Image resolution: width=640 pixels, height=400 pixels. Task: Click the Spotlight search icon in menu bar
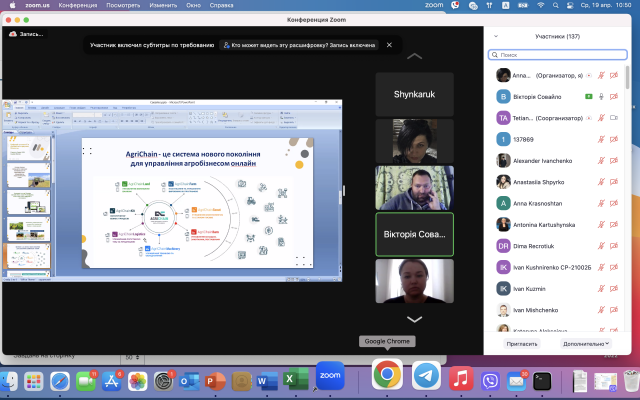(x=556, y=5)
